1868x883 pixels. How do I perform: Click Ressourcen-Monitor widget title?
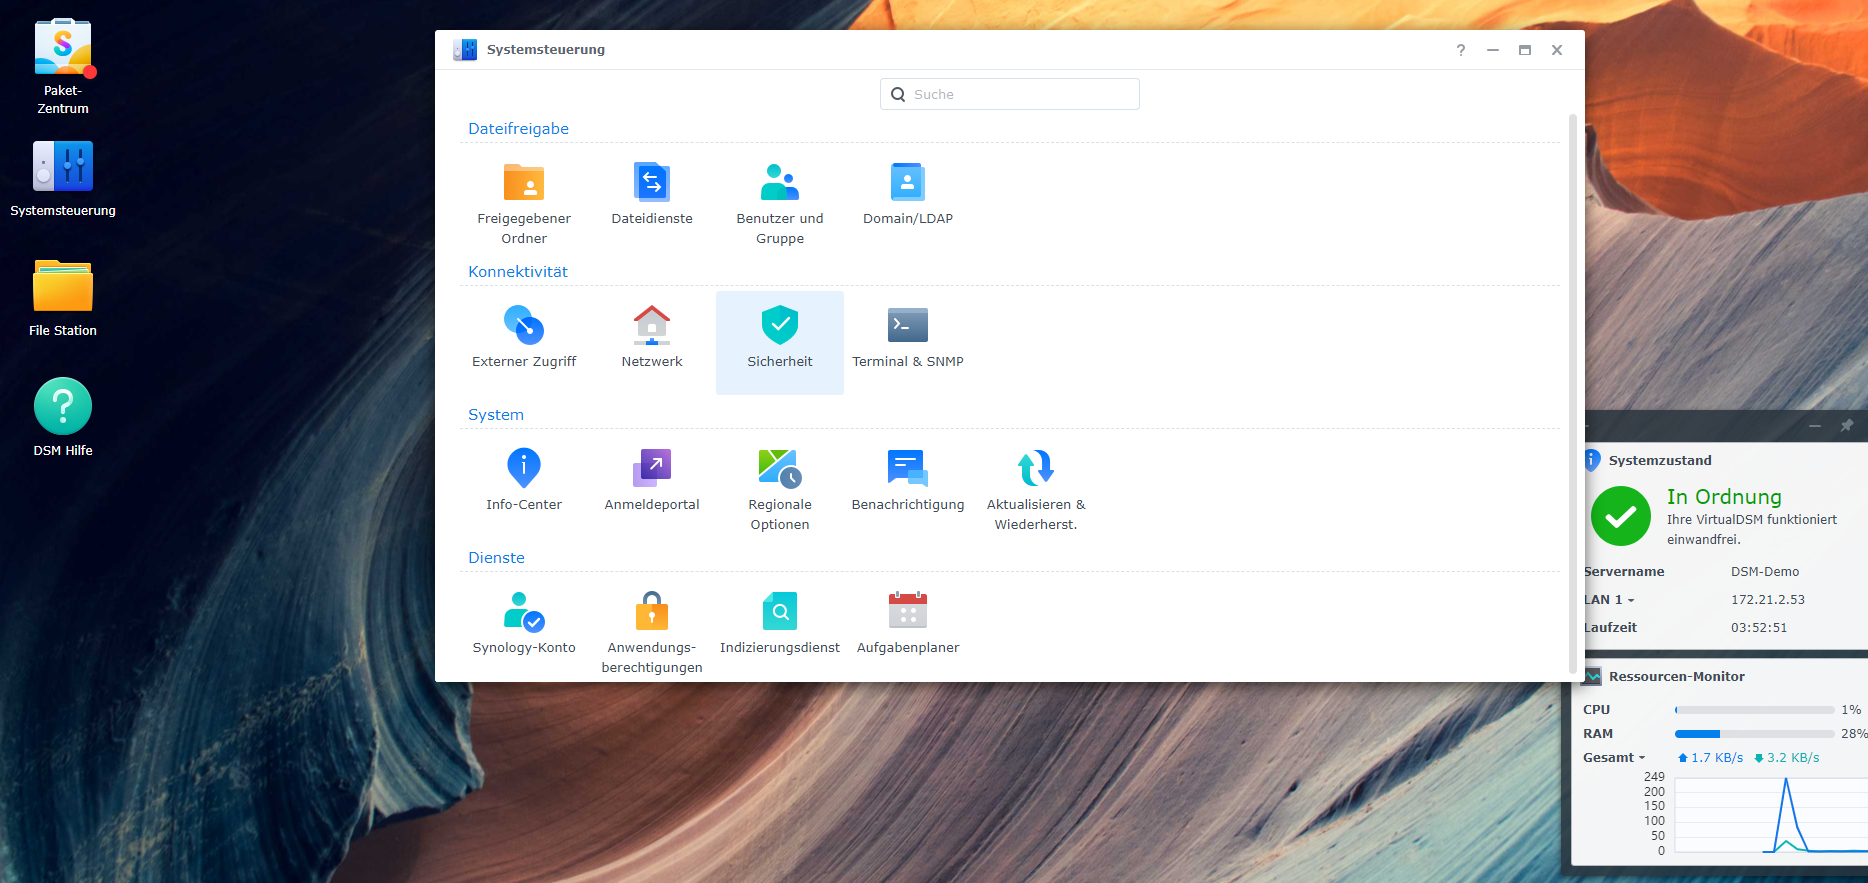point(1677,677)
